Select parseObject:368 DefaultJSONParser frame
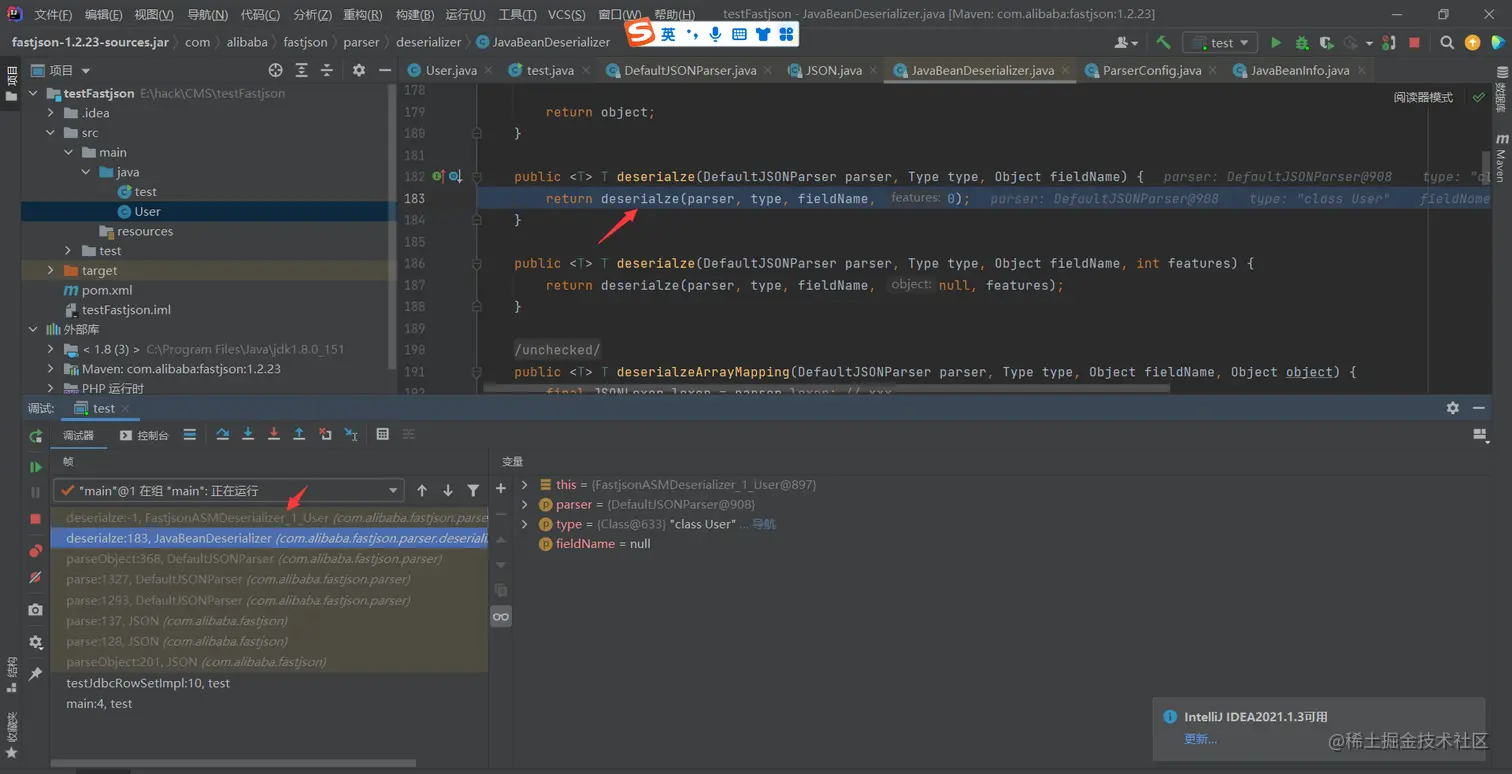The width and height of the screenshot is (1512, 774). click(x=269, y=559)
